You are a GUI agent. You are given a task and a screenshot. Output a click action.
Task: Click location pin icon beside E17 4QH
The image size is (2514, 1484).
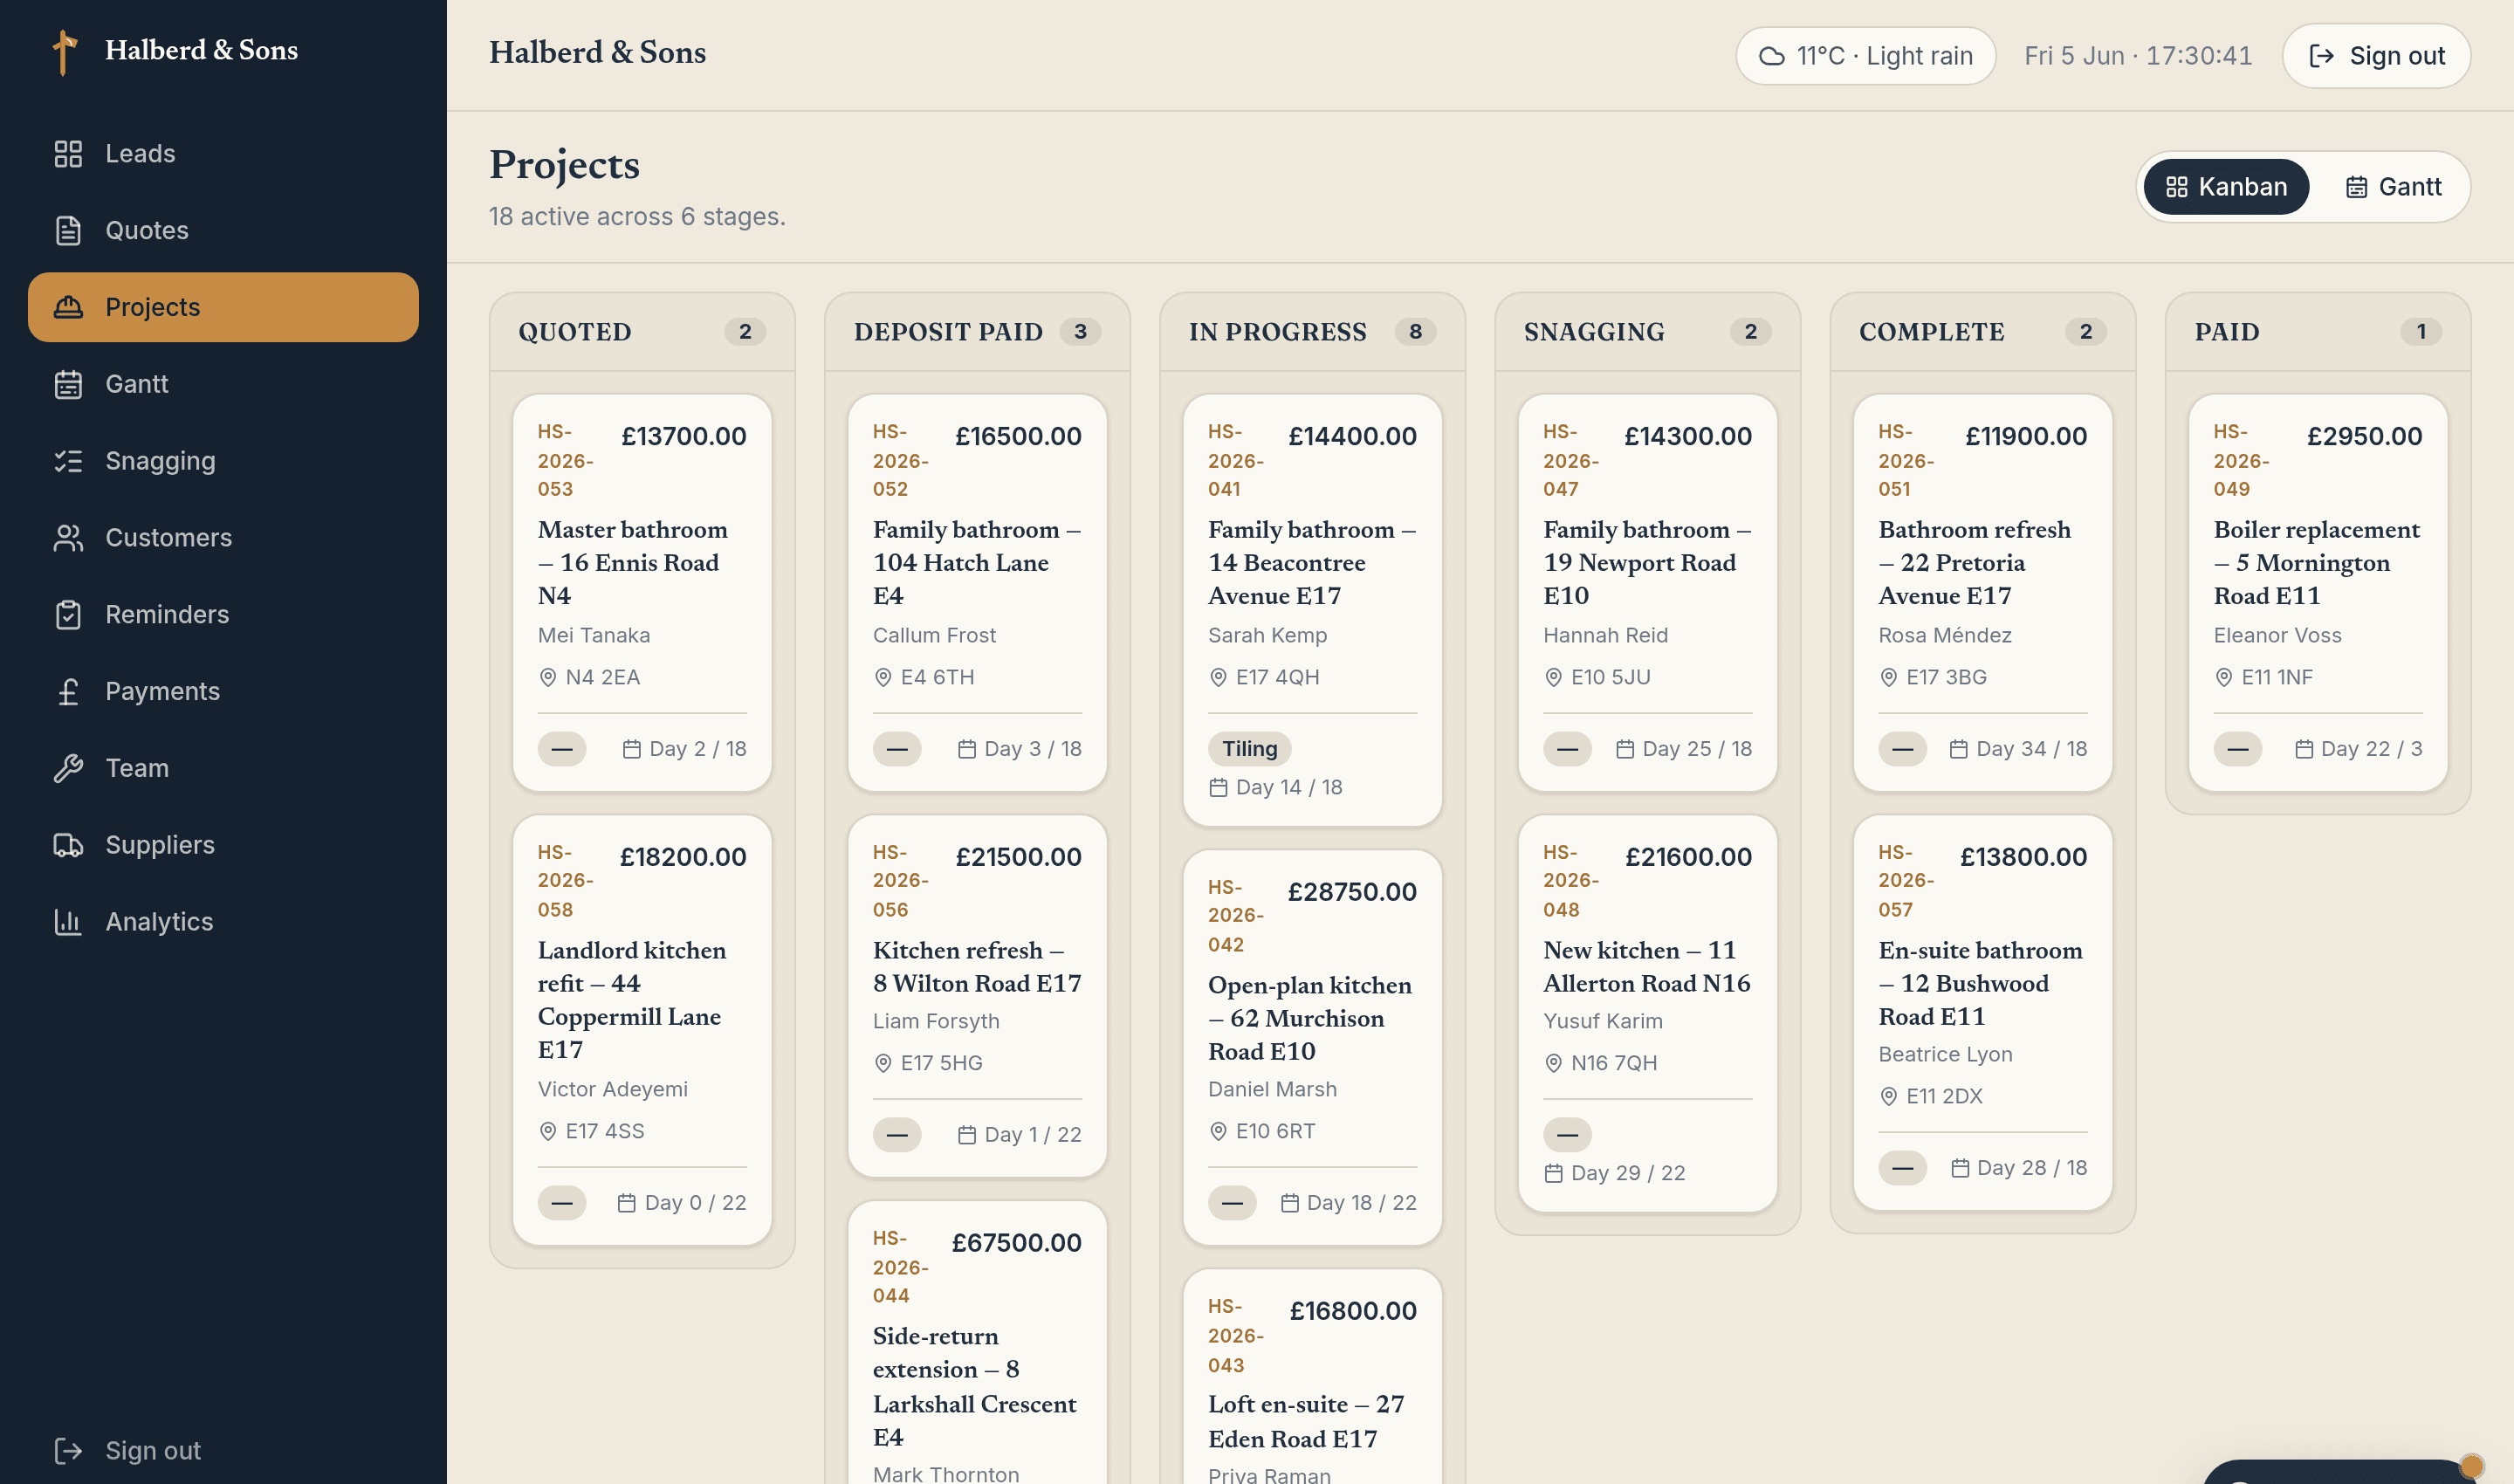click(x=1218, y=678)
